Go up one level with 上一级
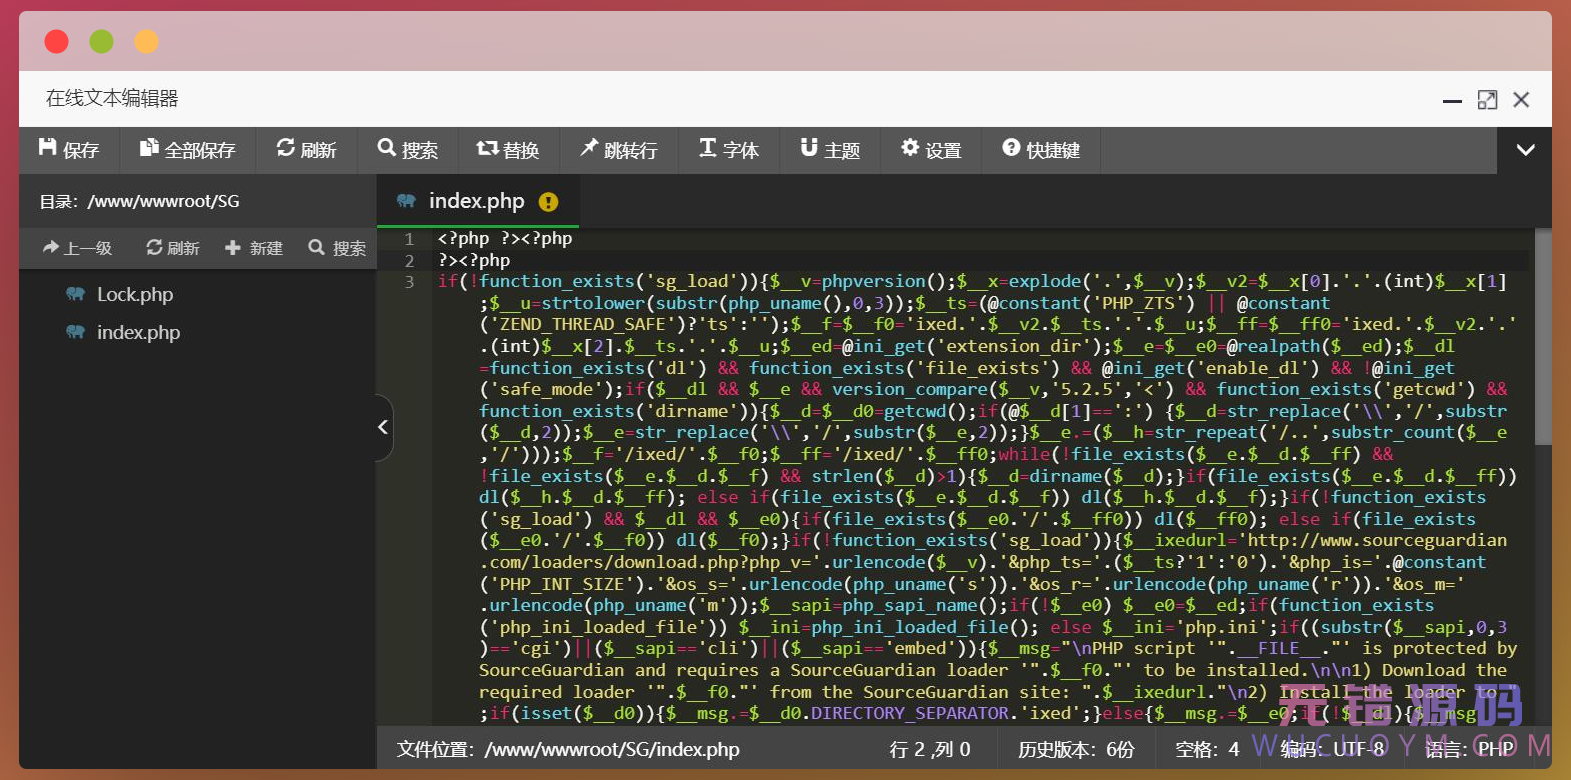The height and width of the screenshot is (780, 1571). (77, 248)
